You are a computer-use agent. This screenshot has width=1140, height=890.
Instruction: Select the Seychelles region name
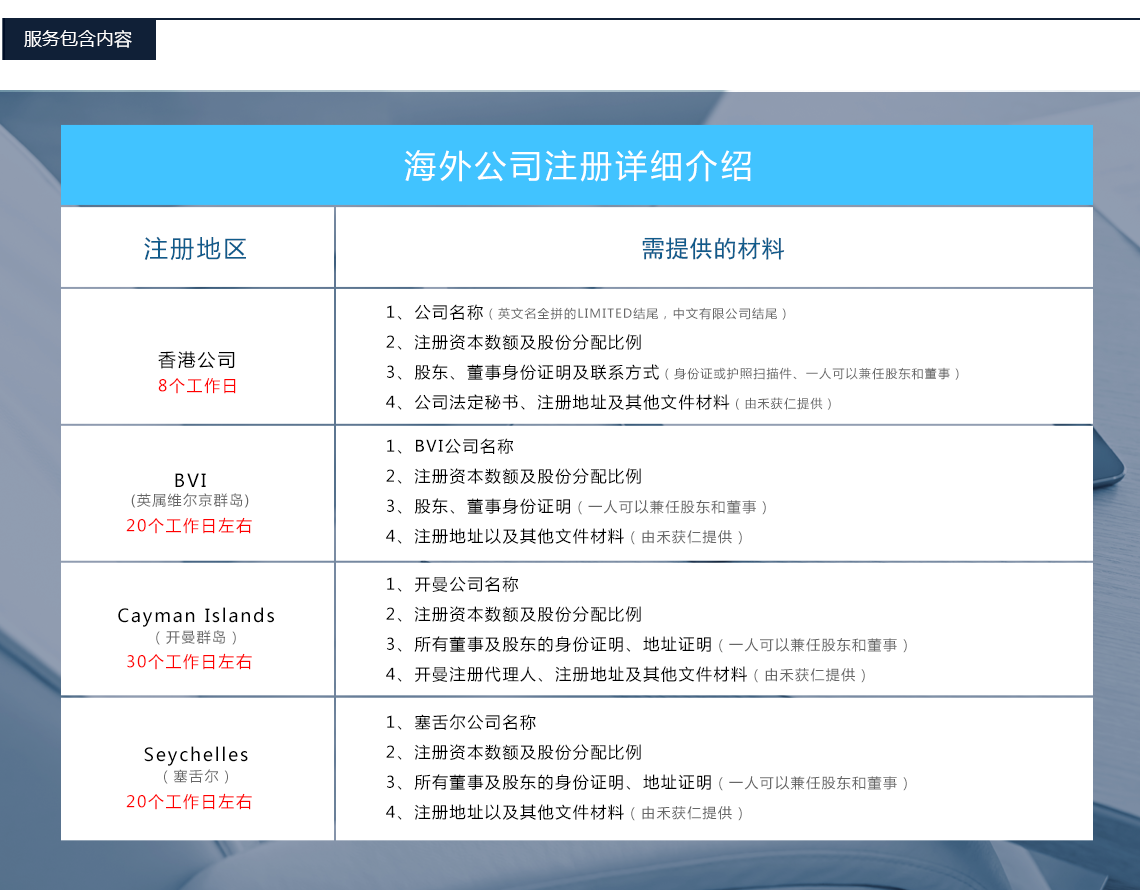point(196,755)
